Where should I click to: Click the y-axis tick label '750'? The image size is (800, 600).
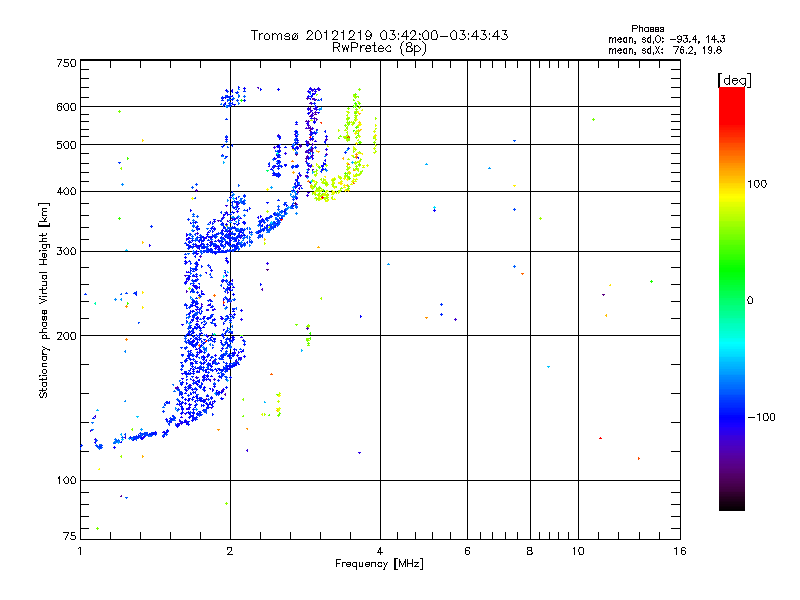(66, 63)
